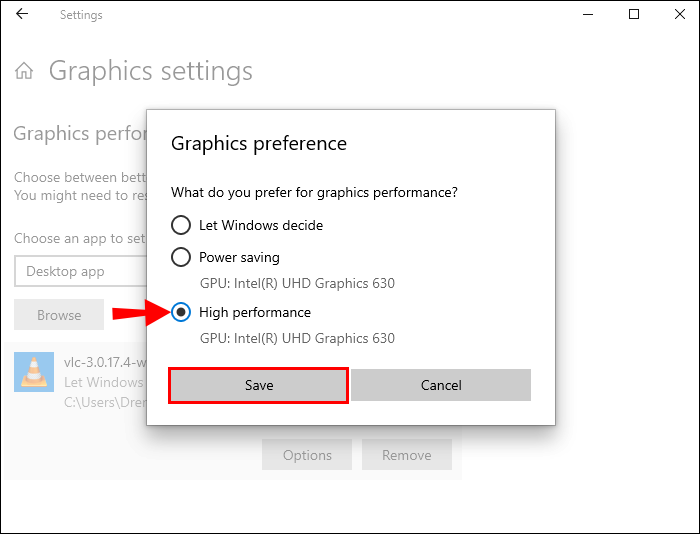Viewport: 700px width, 534px height.
Task: Save the graphics preference
Action: (x=258, y=385)
